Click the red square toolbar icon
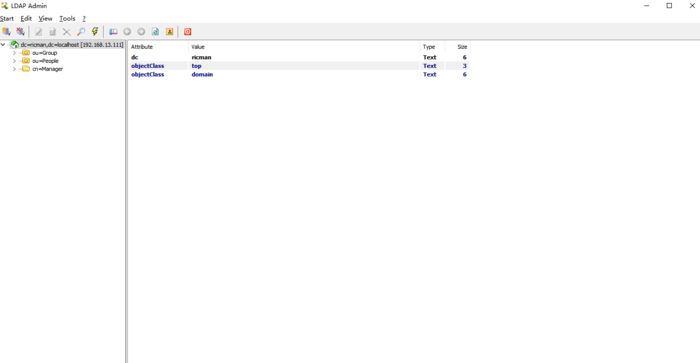The width and height of the screenshot is (700, 363). (x=188, y=32)
